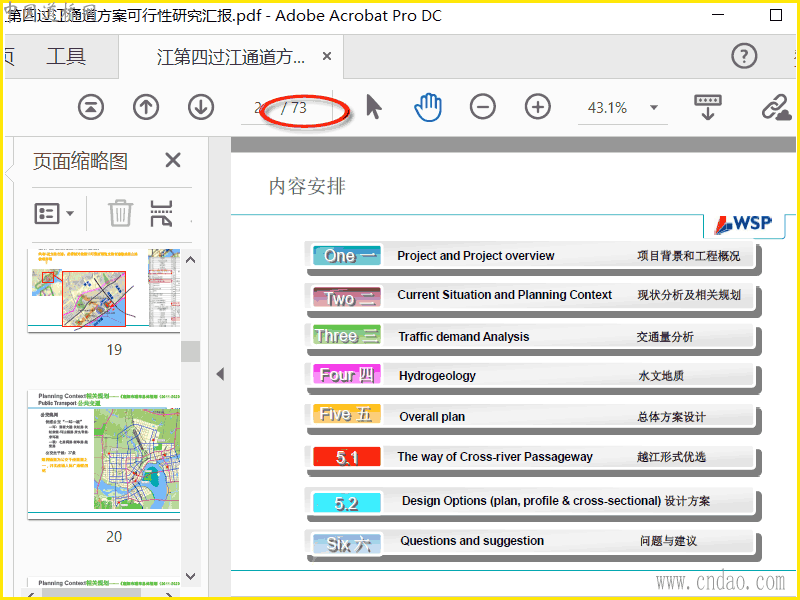Open thumbnail options list icon
Image resolution: width=800 pixels, height=600 pixels.
(54, 213)
